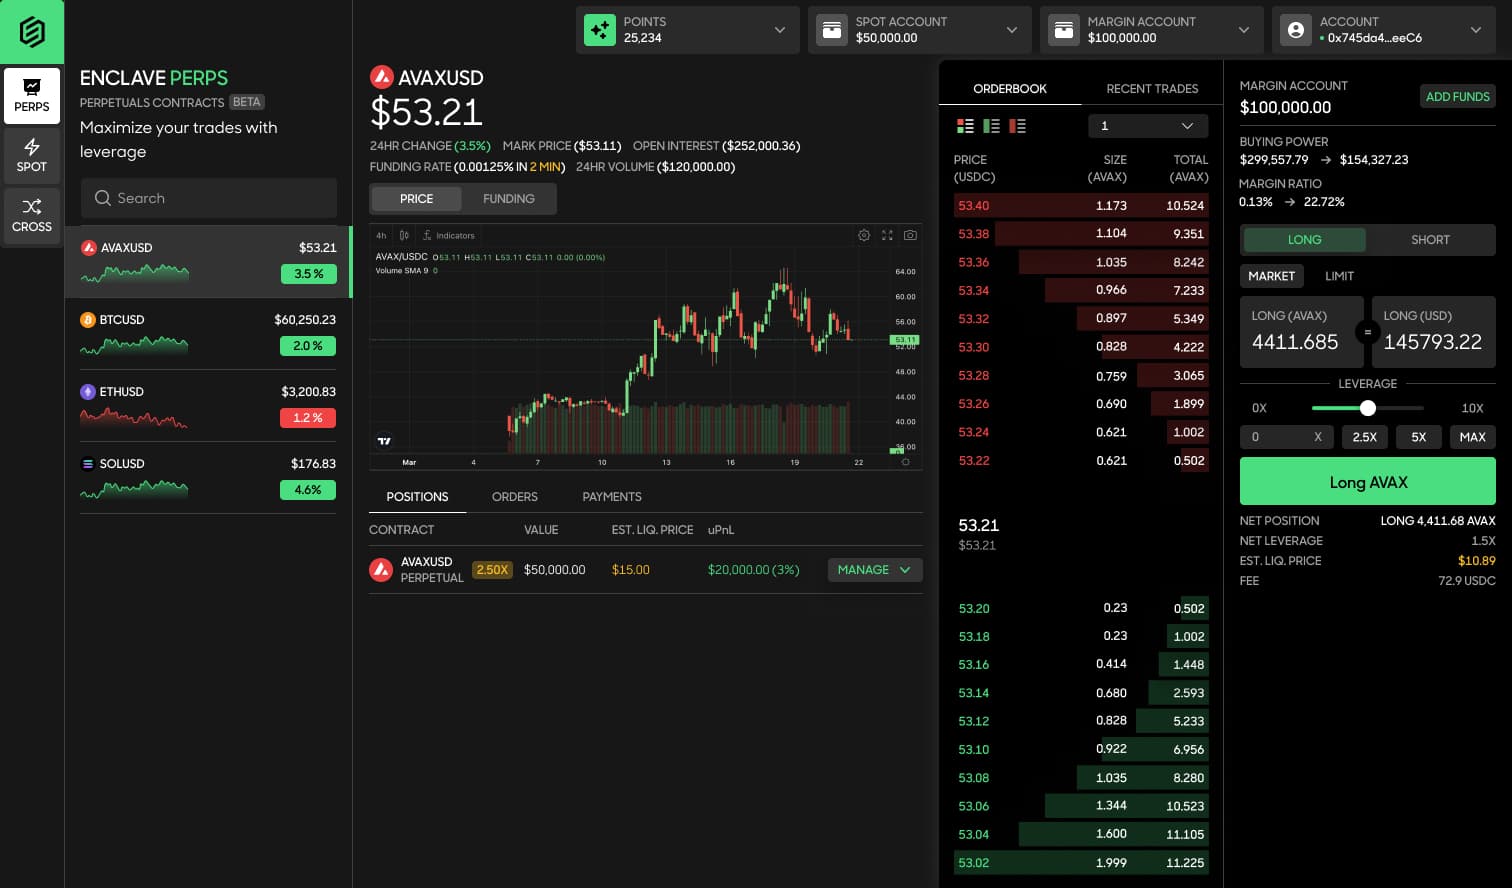1512x888 pixels.
Task: Expand chart to fullscreen
Action: pyautogui.click(x=887, y=235)
